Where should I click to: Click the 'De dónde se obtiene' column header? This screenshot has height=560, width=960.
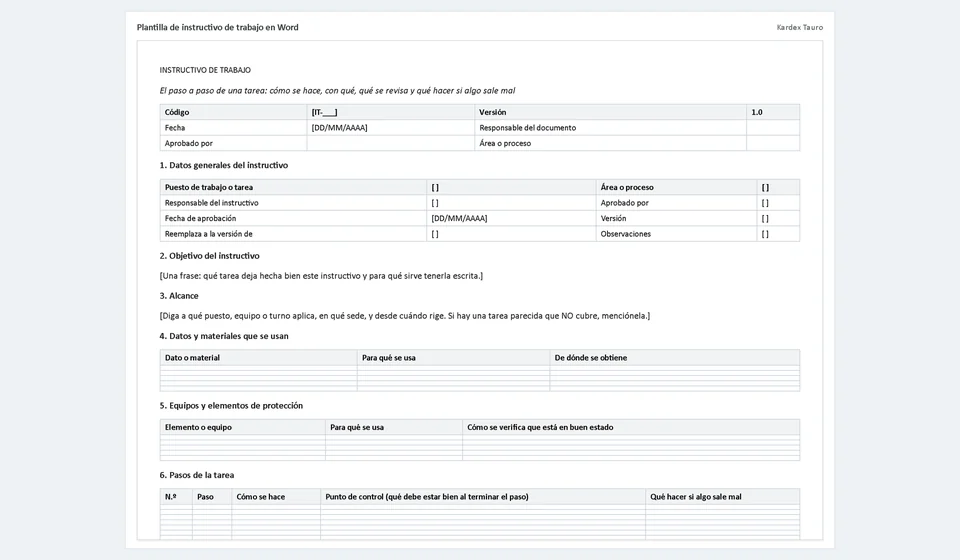(675, 357)
